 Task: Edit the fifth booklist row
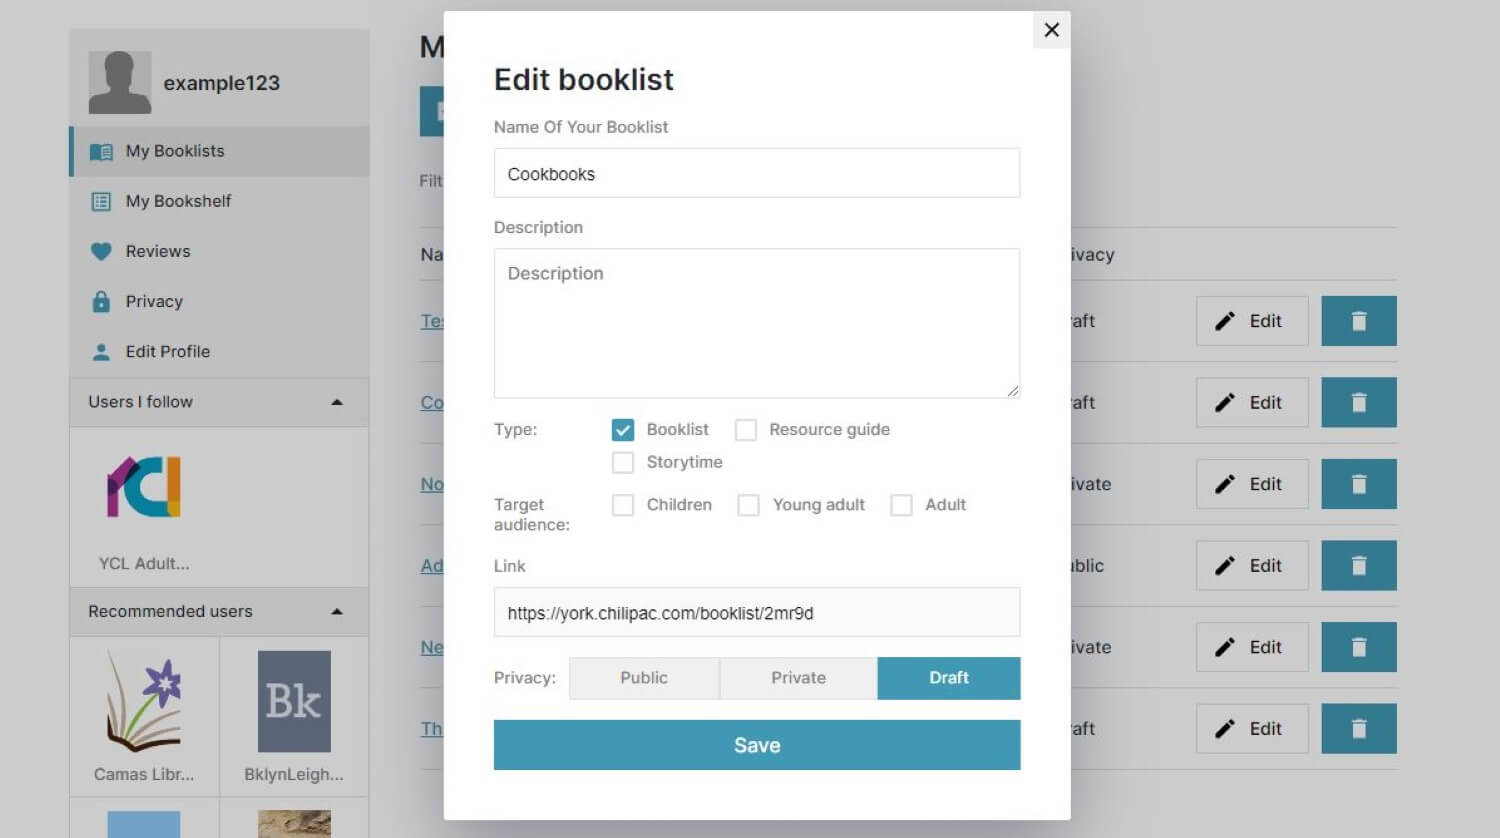[x=1252, y=647]
